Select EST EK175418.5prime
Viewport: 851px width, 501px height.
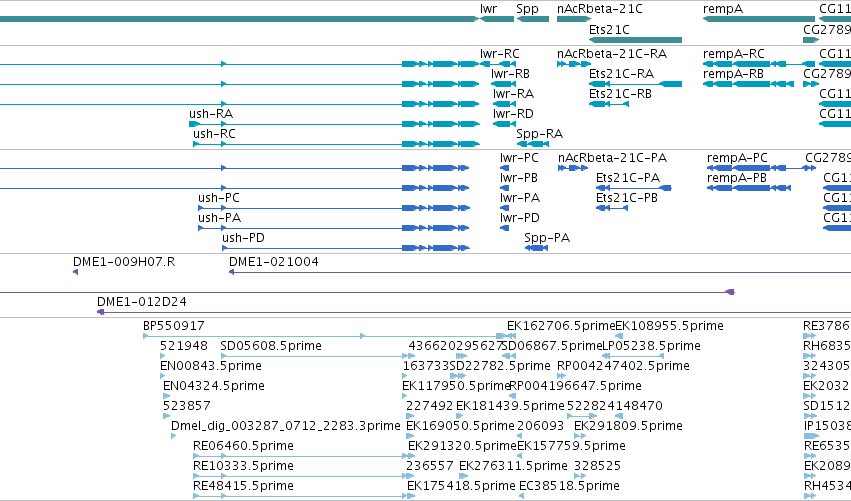click(461, 486)
